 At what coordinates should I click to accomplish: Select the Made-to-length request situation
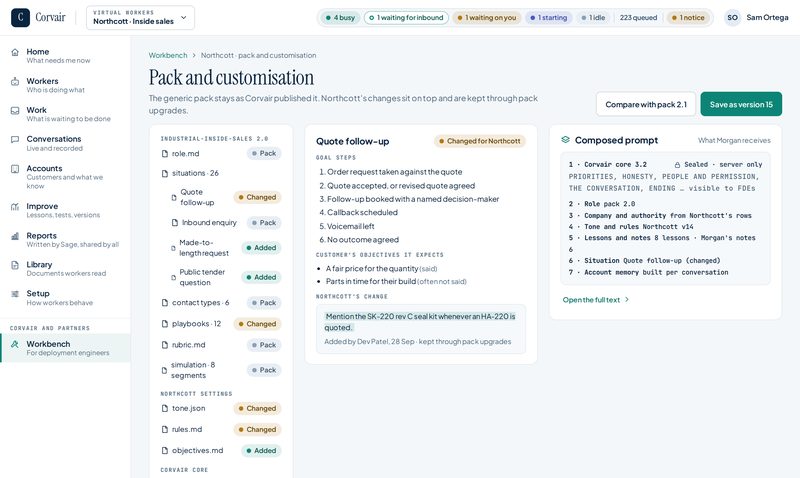coord(221,248)
